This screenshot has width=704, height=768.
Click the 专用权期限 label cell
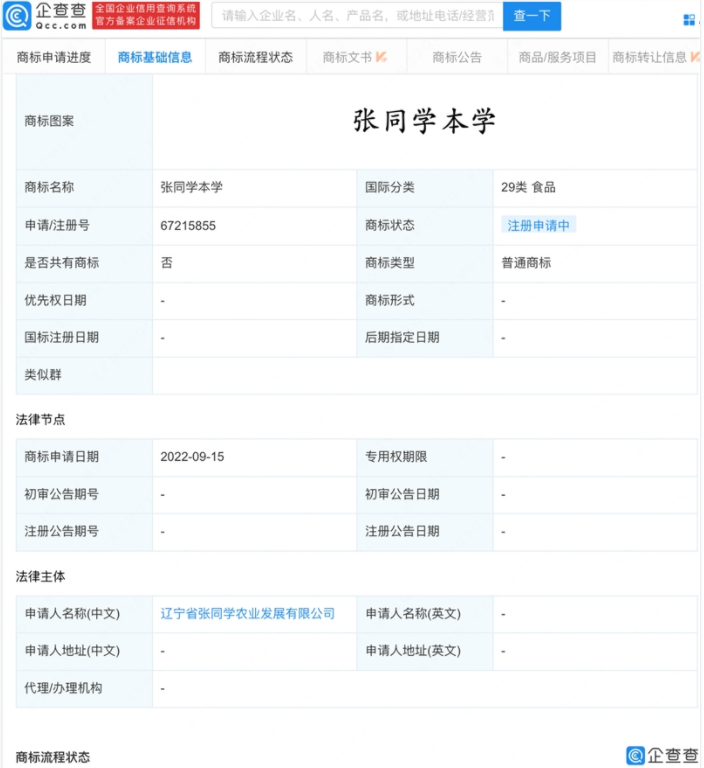[x=425, y=457]
